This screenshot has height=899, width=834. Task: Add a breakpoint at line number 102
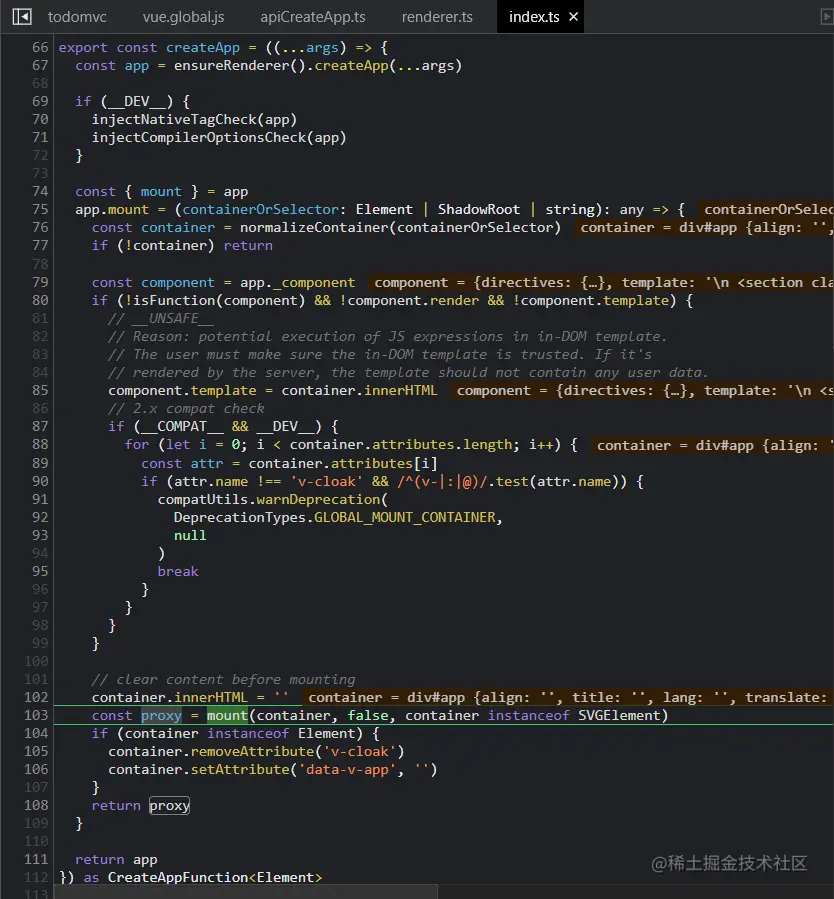click(36, 697)
